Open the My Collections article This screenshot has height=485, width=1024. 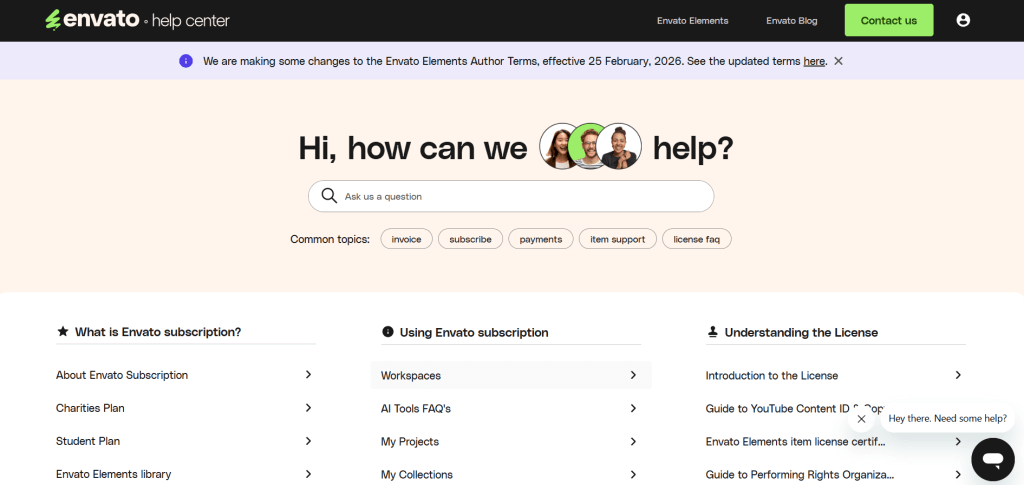tap(417, 475)
